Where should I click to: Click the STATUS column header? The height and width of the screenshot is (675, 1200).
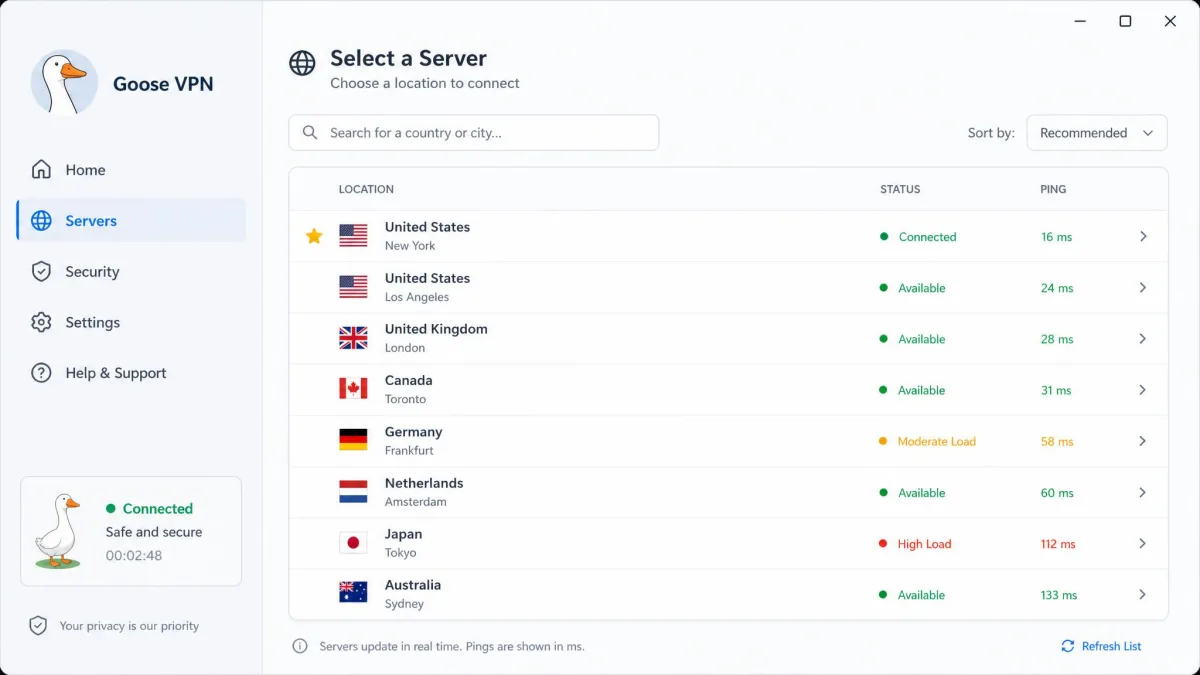pyautogui.click(x=900, y=189)
